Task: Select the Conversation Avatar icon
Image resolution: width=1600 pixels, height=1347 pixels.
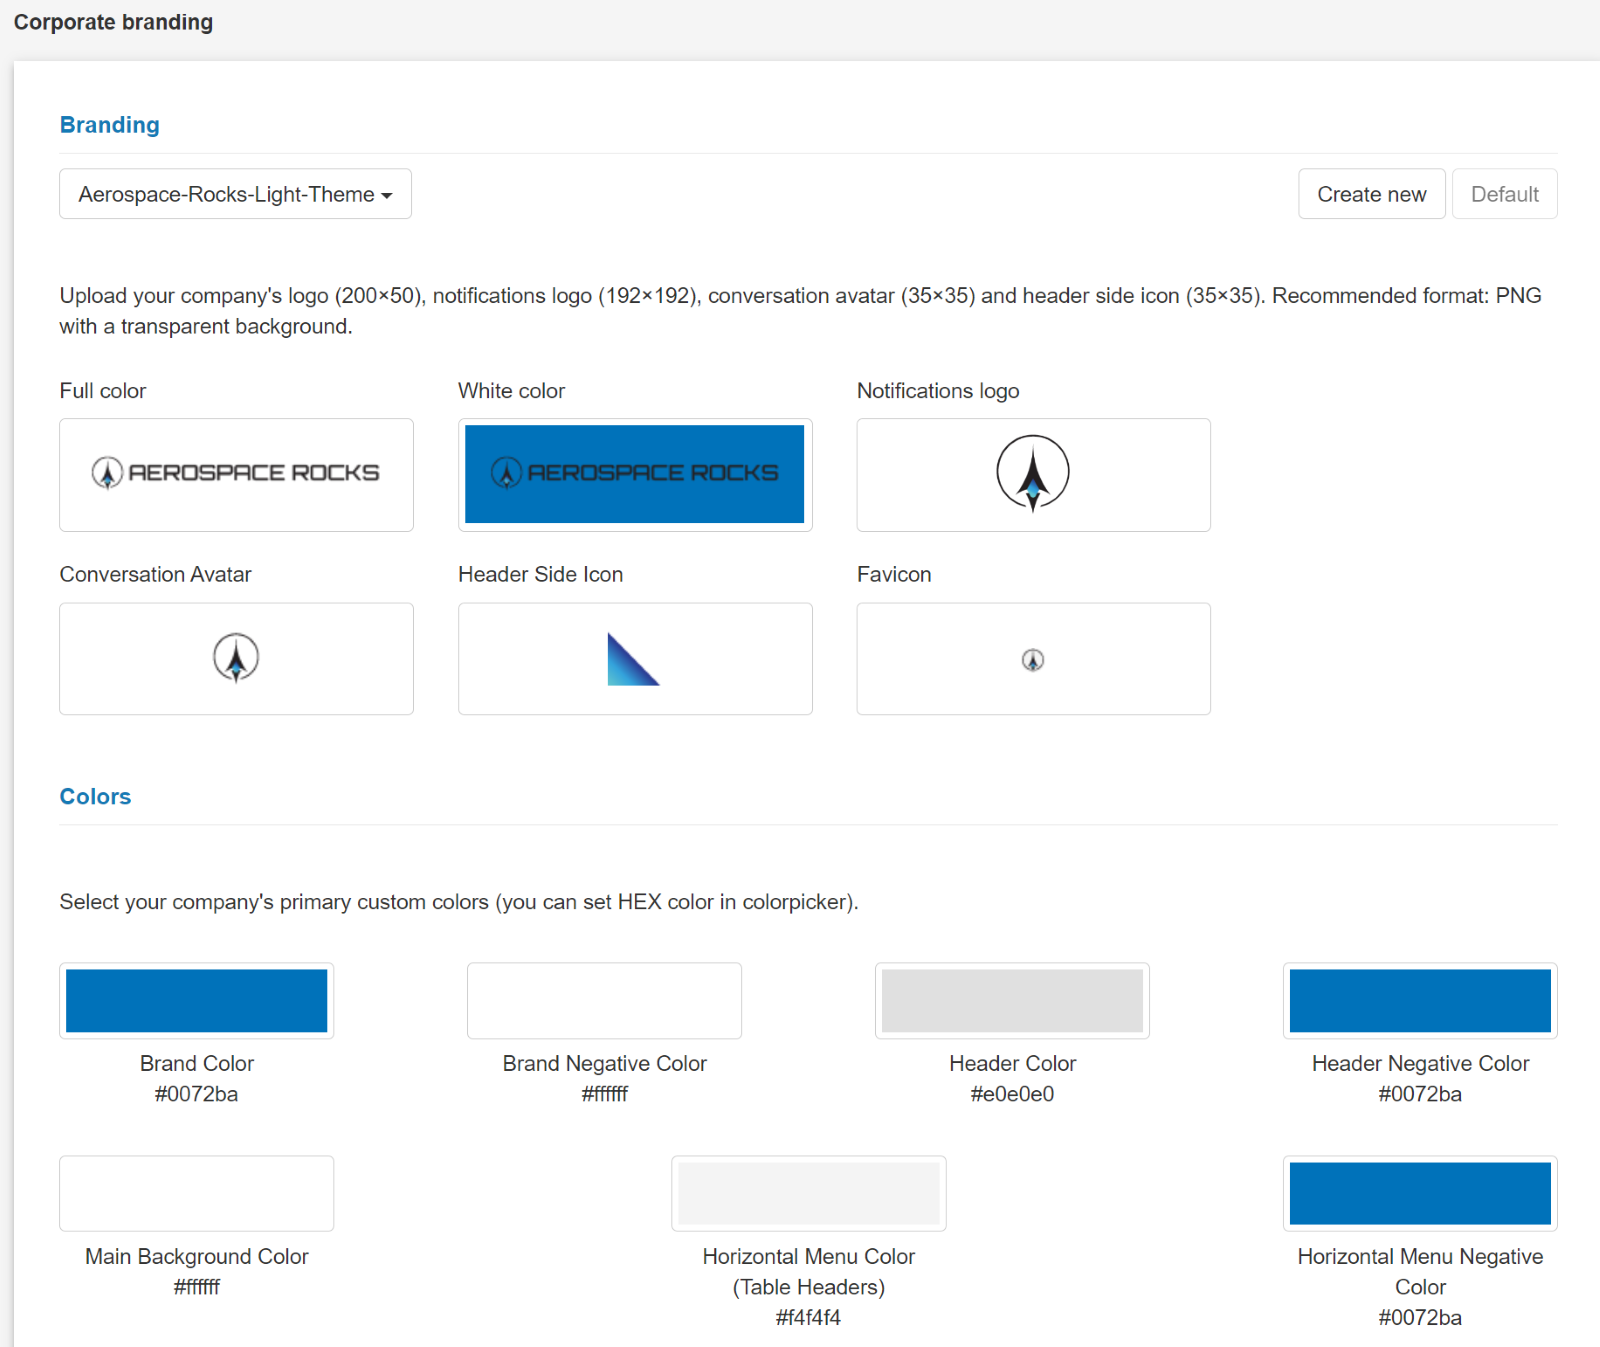Action: click(236, 658)
